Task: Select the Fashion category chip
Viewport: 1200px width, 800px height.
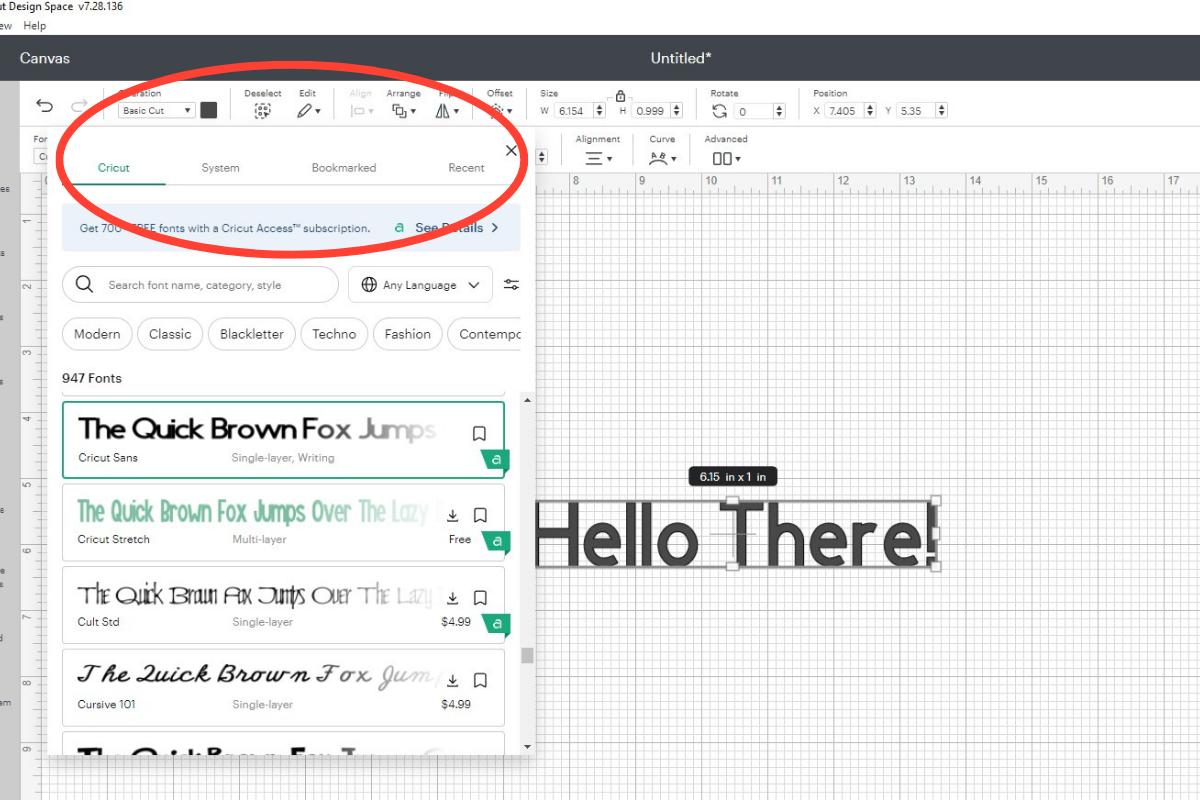Action: pos(408,334)
